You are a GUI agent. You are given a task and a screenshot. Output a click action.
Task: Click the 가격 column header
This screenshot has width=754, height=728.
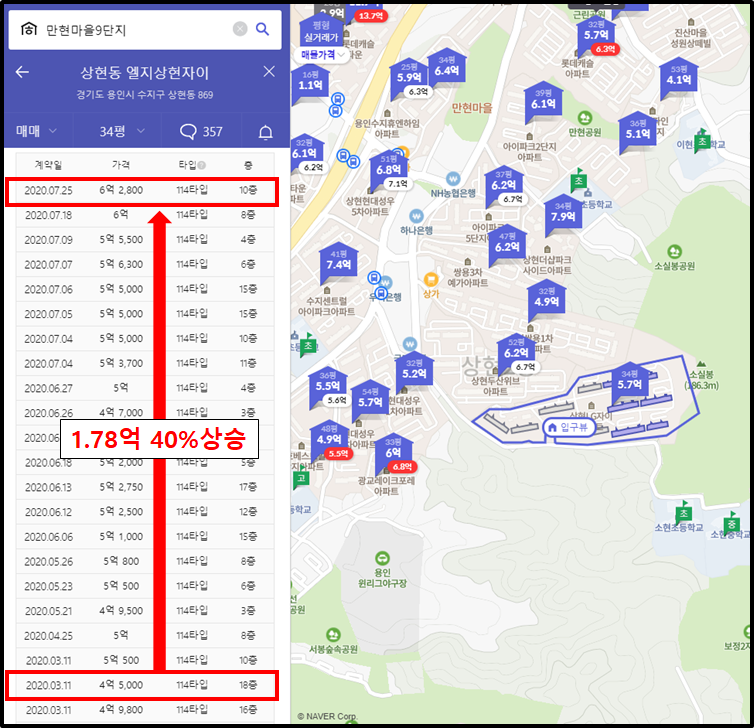(x=121, y=165)
